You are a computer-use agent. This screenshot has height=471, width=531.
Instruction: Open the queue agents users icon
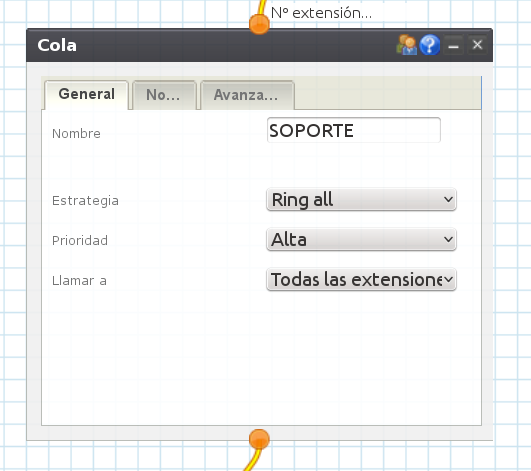coord(407,45)
